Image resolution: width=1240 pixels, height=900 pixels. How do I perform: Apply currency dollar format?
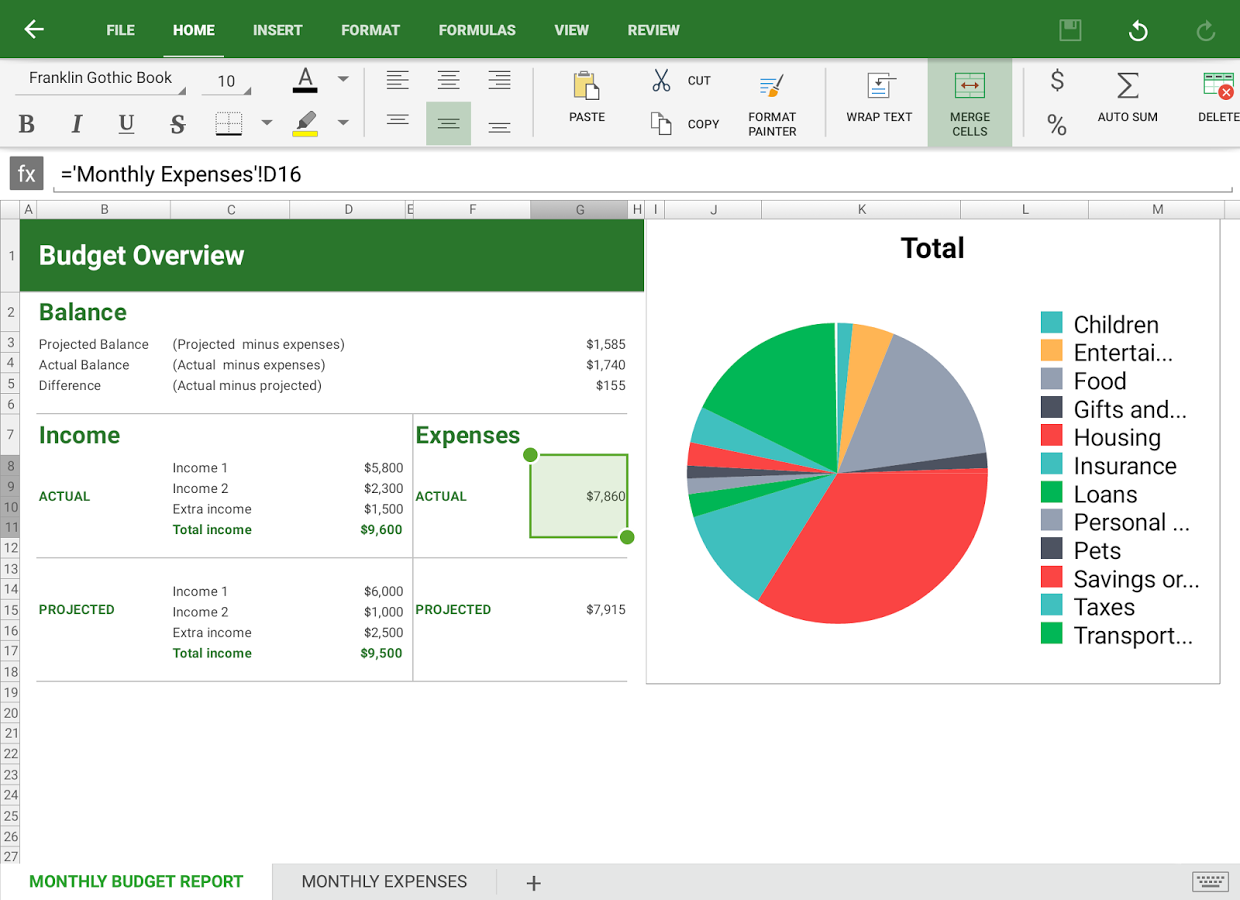[x=1057, y=81]
